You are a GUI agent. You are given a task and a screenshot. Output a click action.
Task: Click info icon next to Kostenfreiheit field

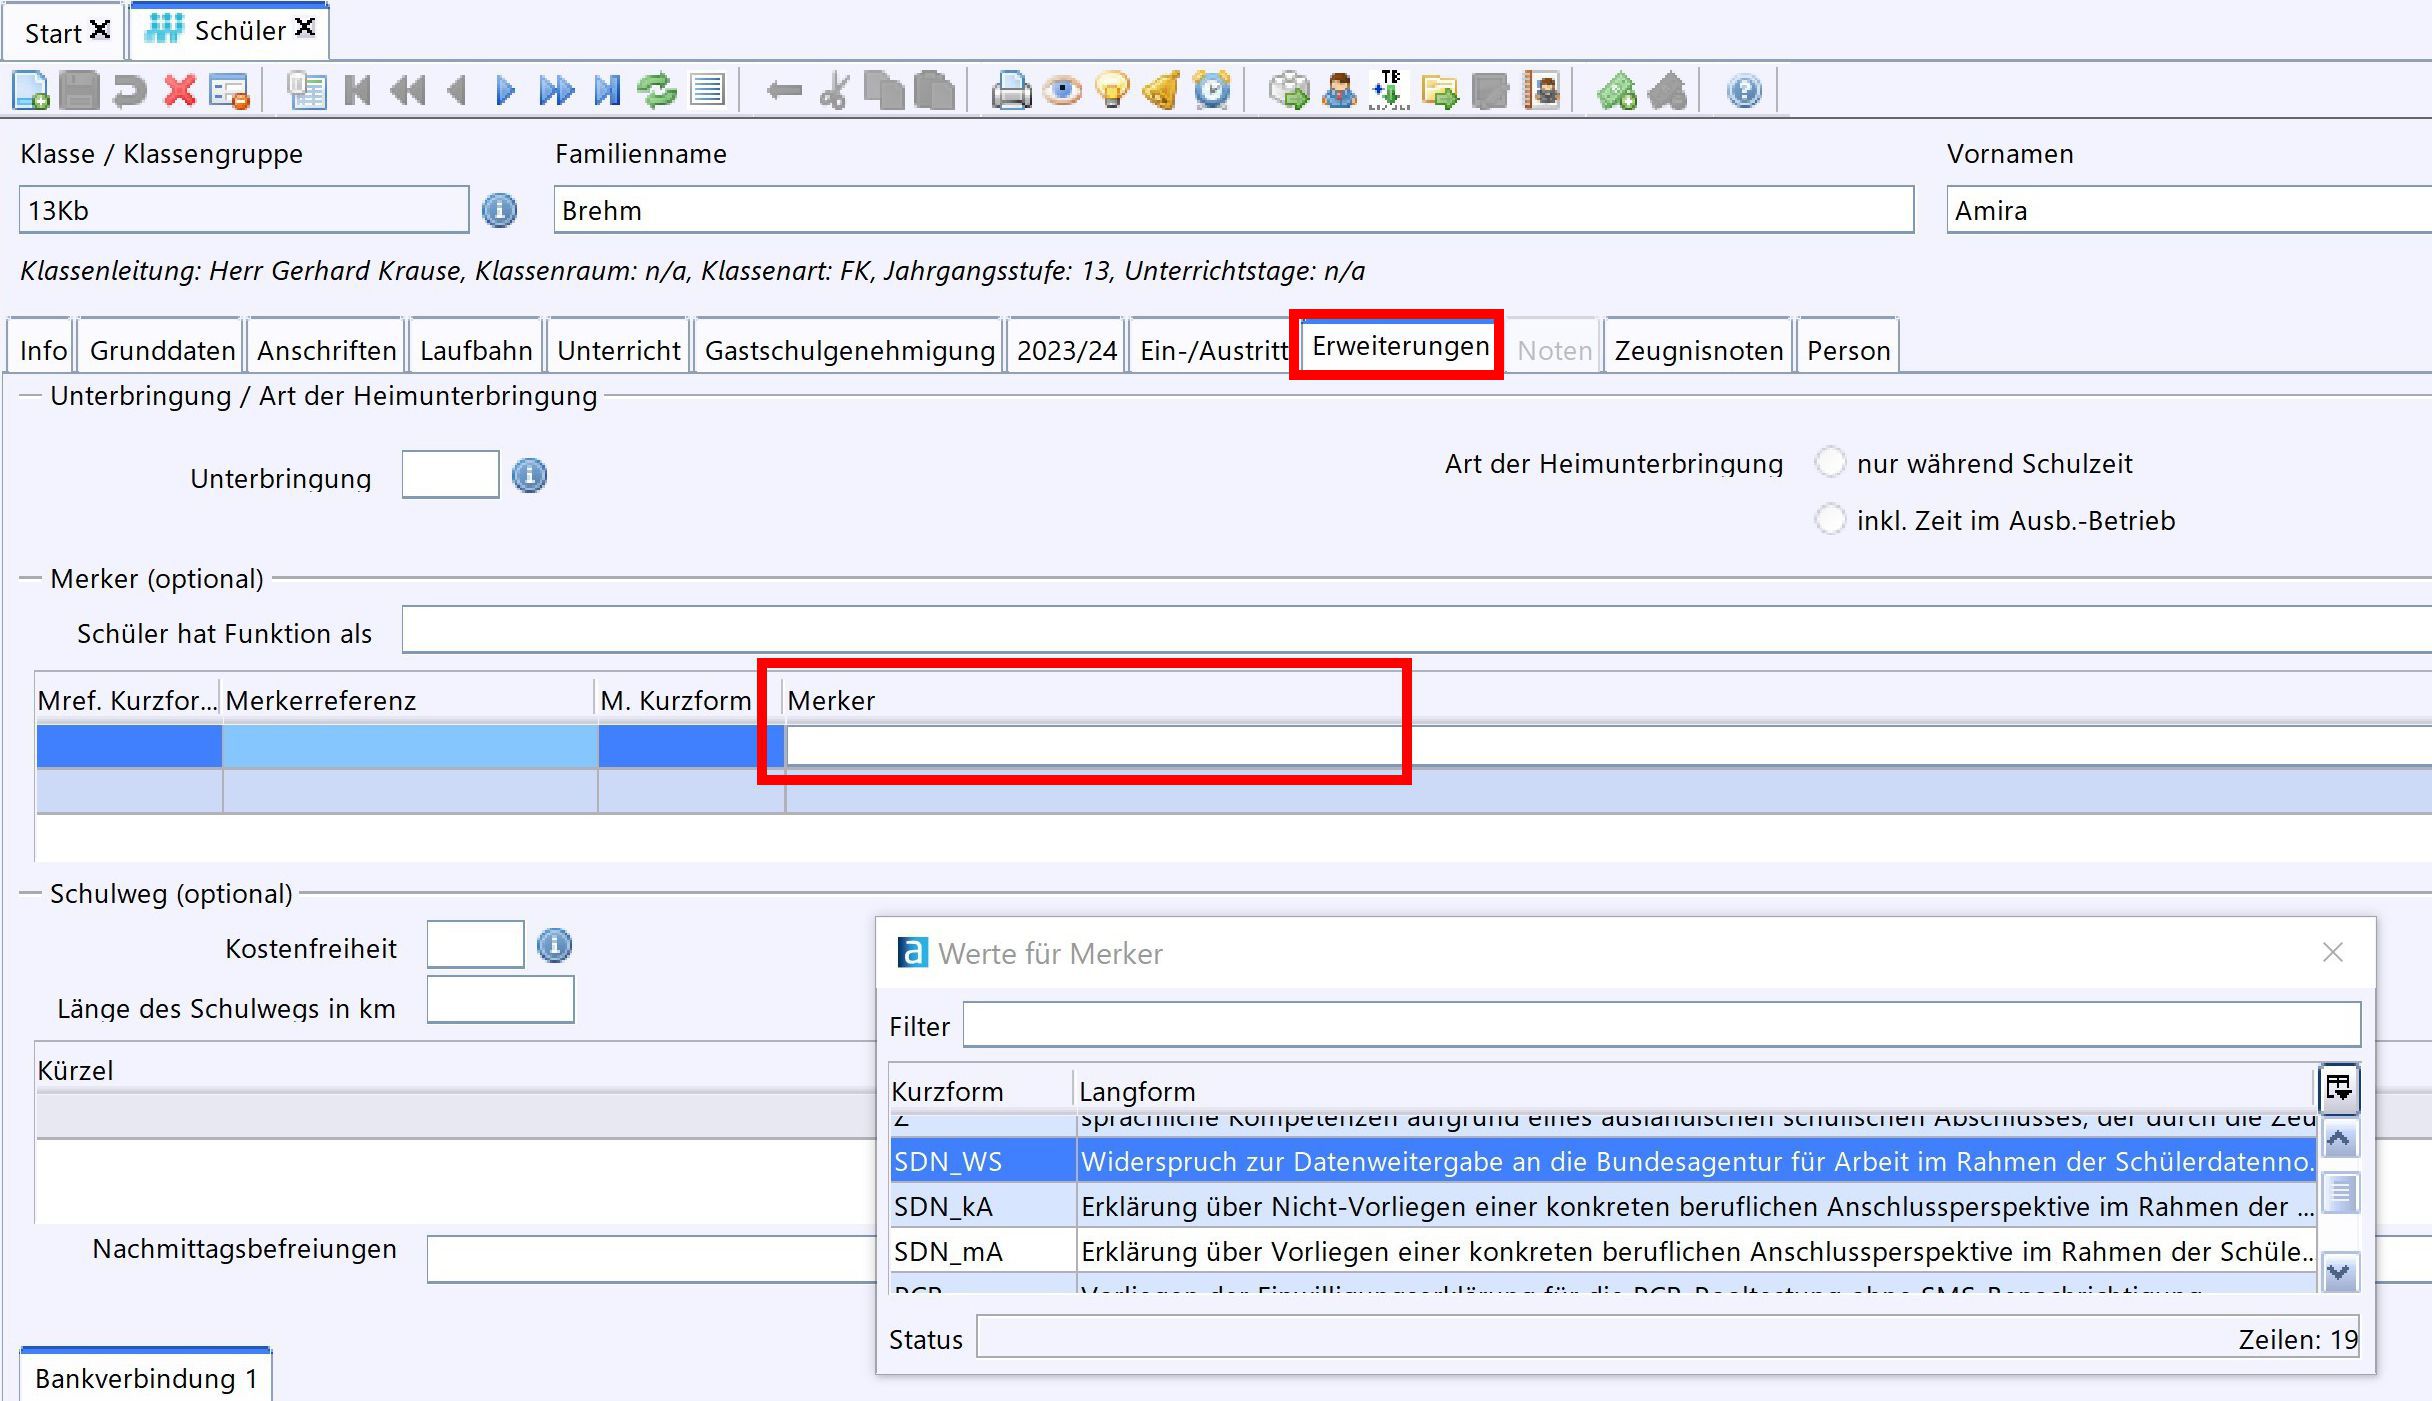tap(555, 945)
